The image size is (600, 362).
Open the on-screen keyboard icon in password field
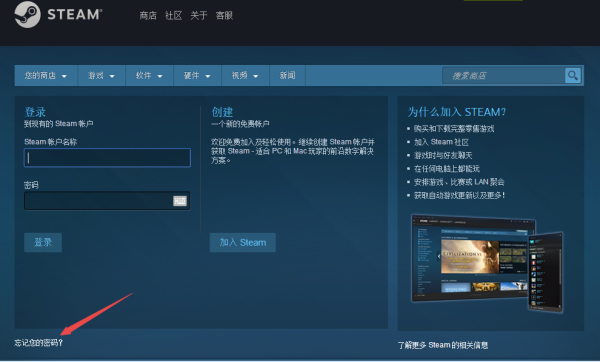180,201
